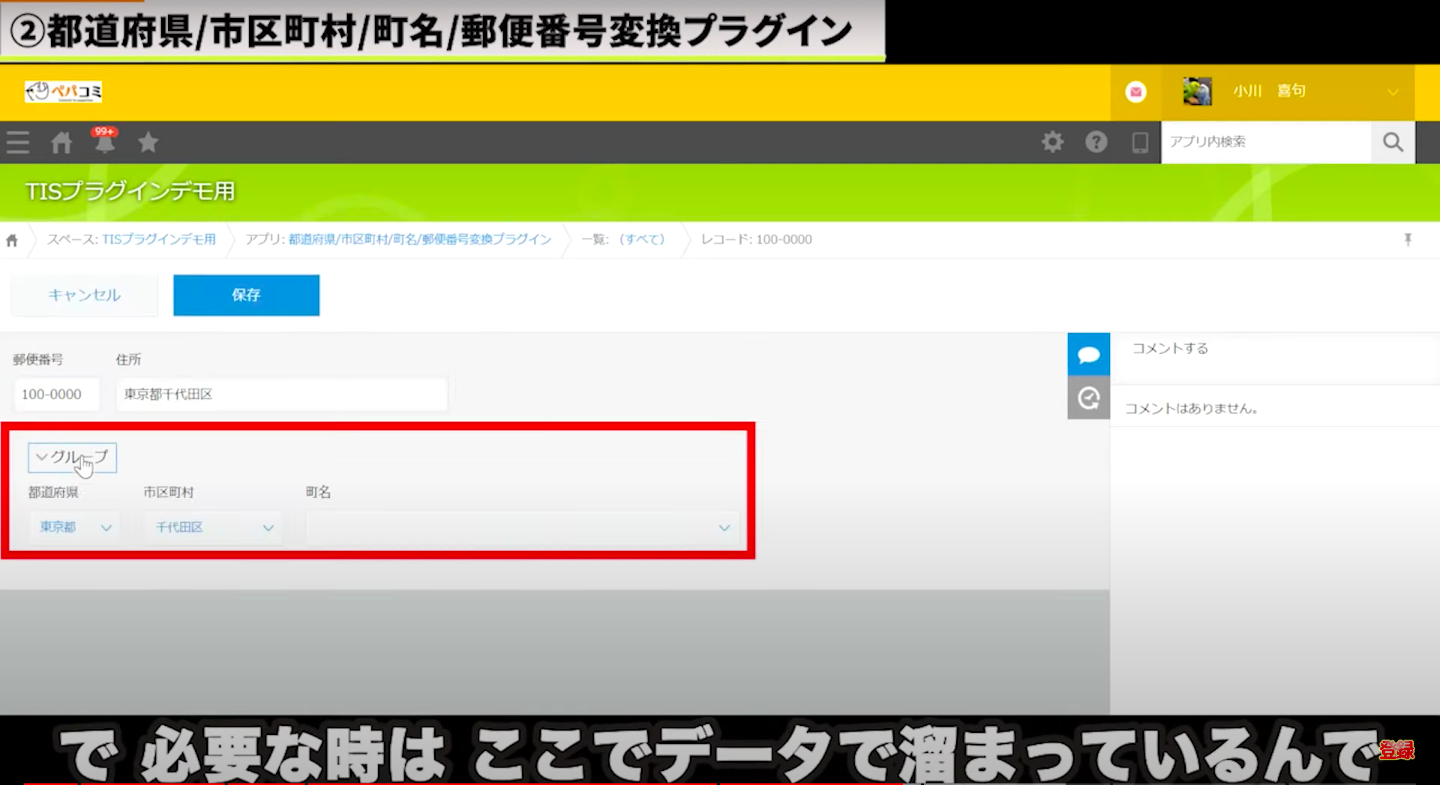Open the favorites star icon

click(148, 143)
